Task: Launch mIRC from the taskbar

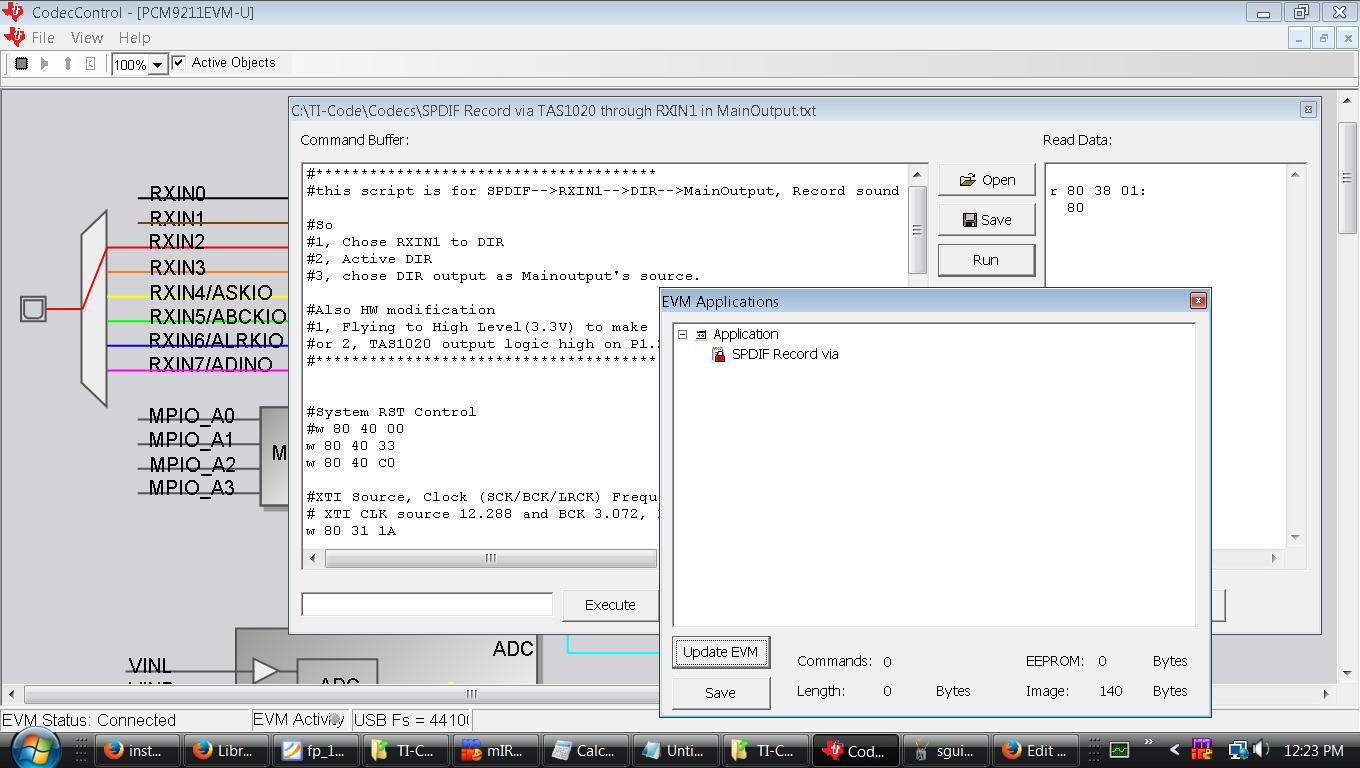Action: [x=495, y=751]
